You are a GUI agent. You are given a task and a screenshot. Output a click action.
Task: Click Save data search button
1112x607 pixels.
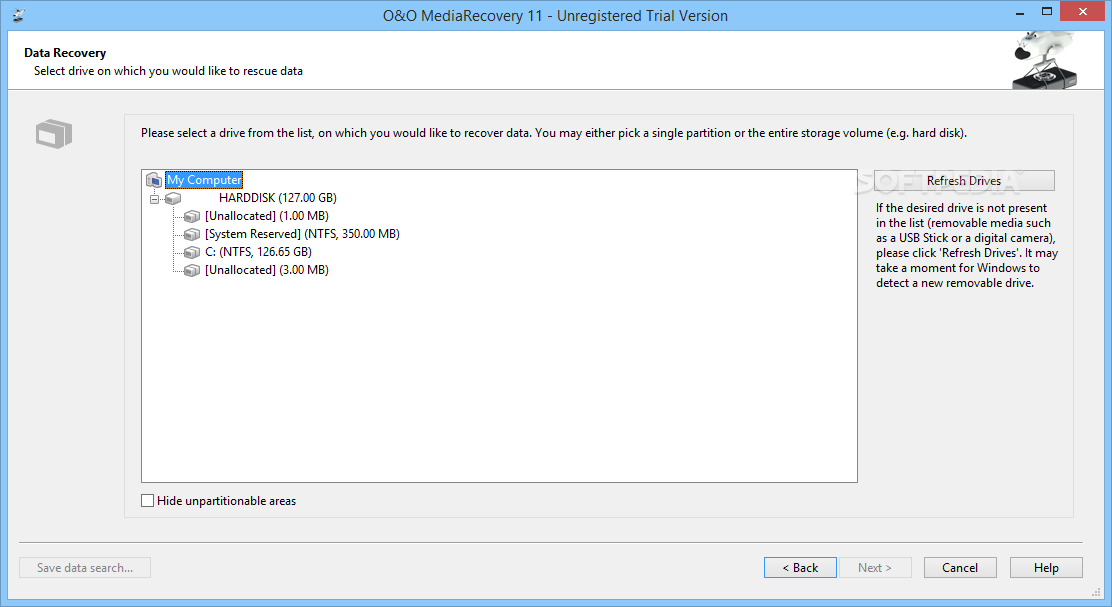85,567
